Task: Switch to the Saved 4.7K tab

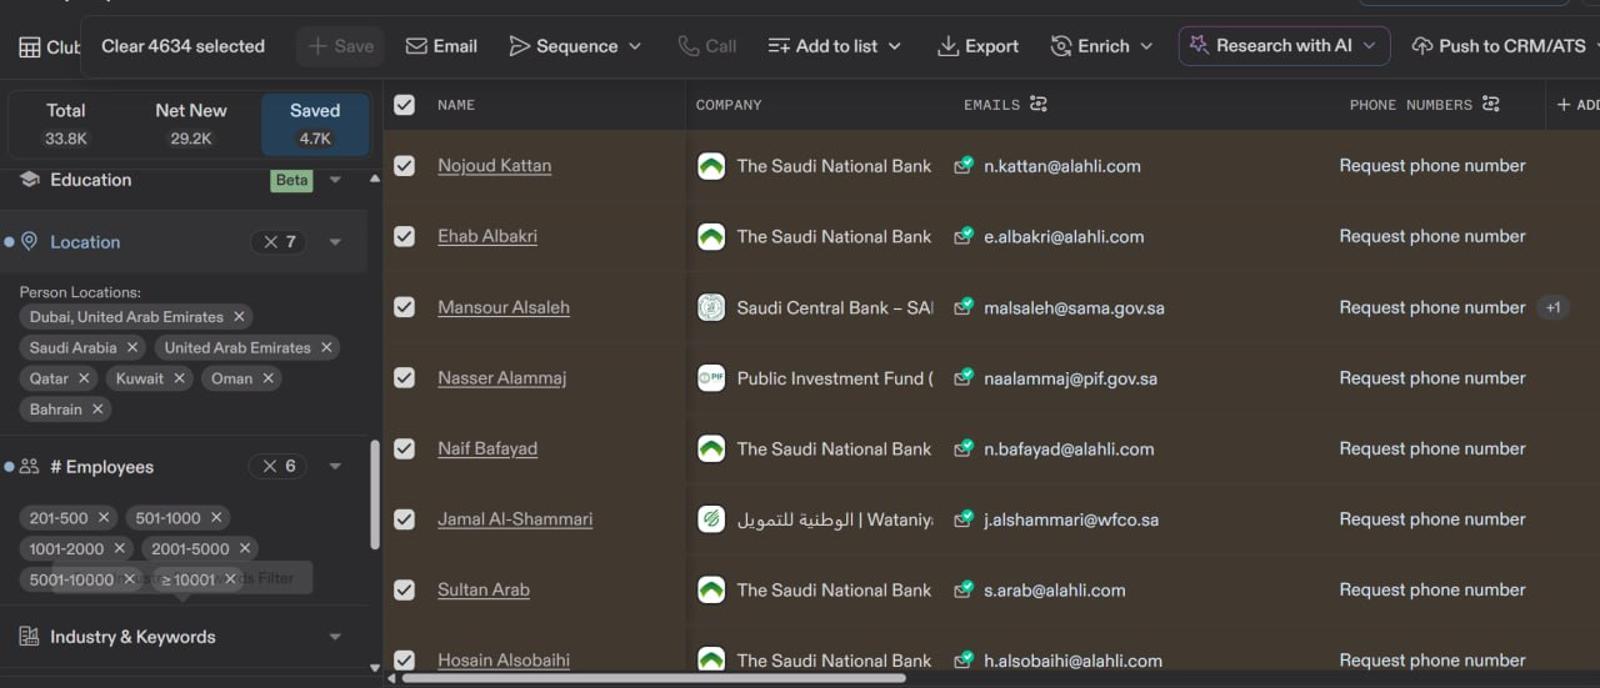Action: click(x=315, y=124)
